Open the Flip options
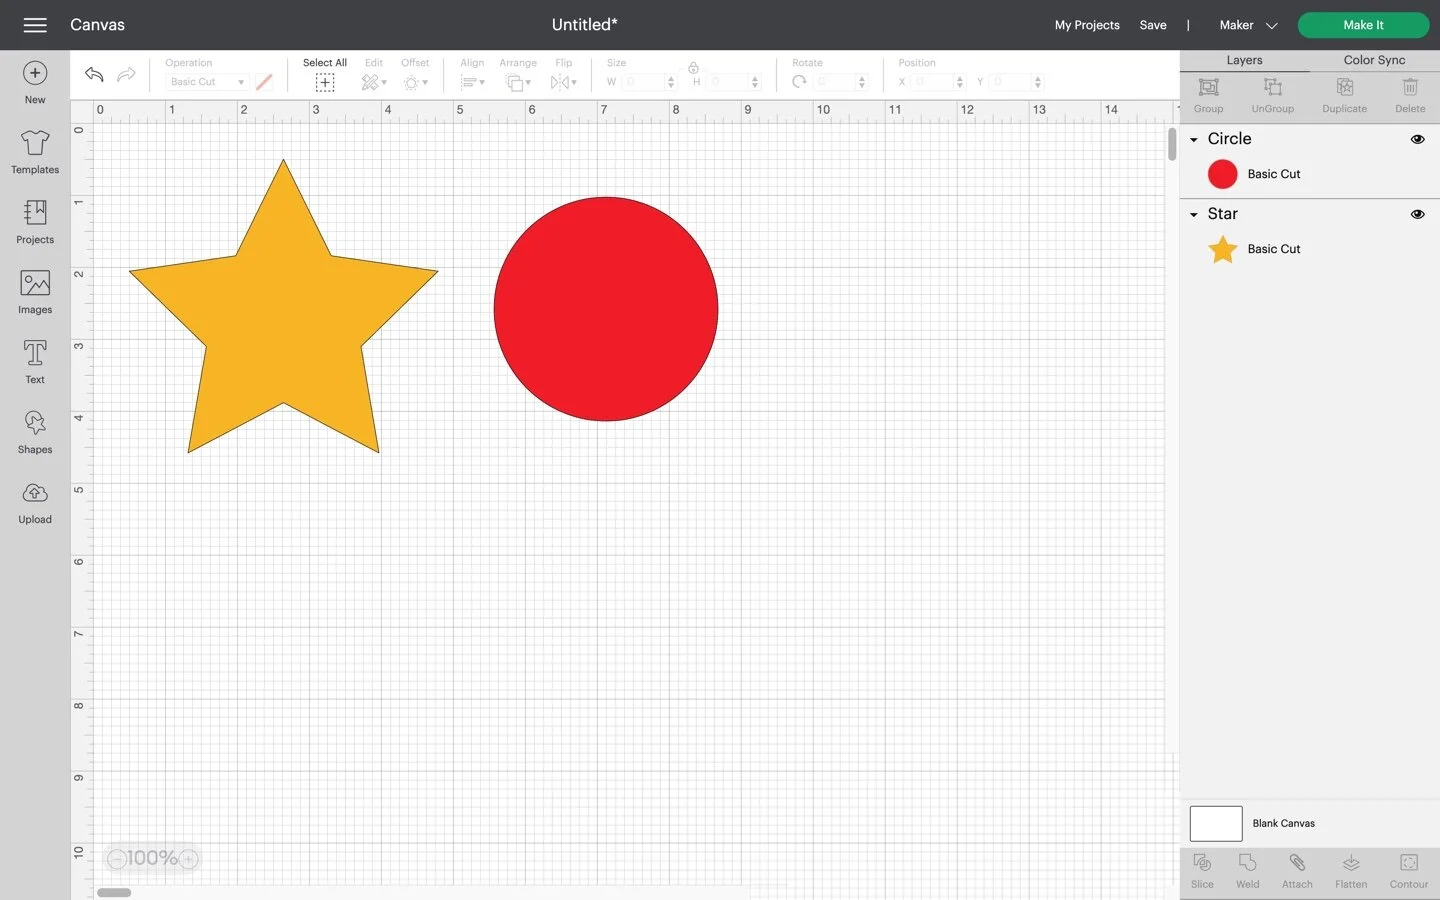The height and width of the screenshot is (900, 1440). click(x=564, y=82)
